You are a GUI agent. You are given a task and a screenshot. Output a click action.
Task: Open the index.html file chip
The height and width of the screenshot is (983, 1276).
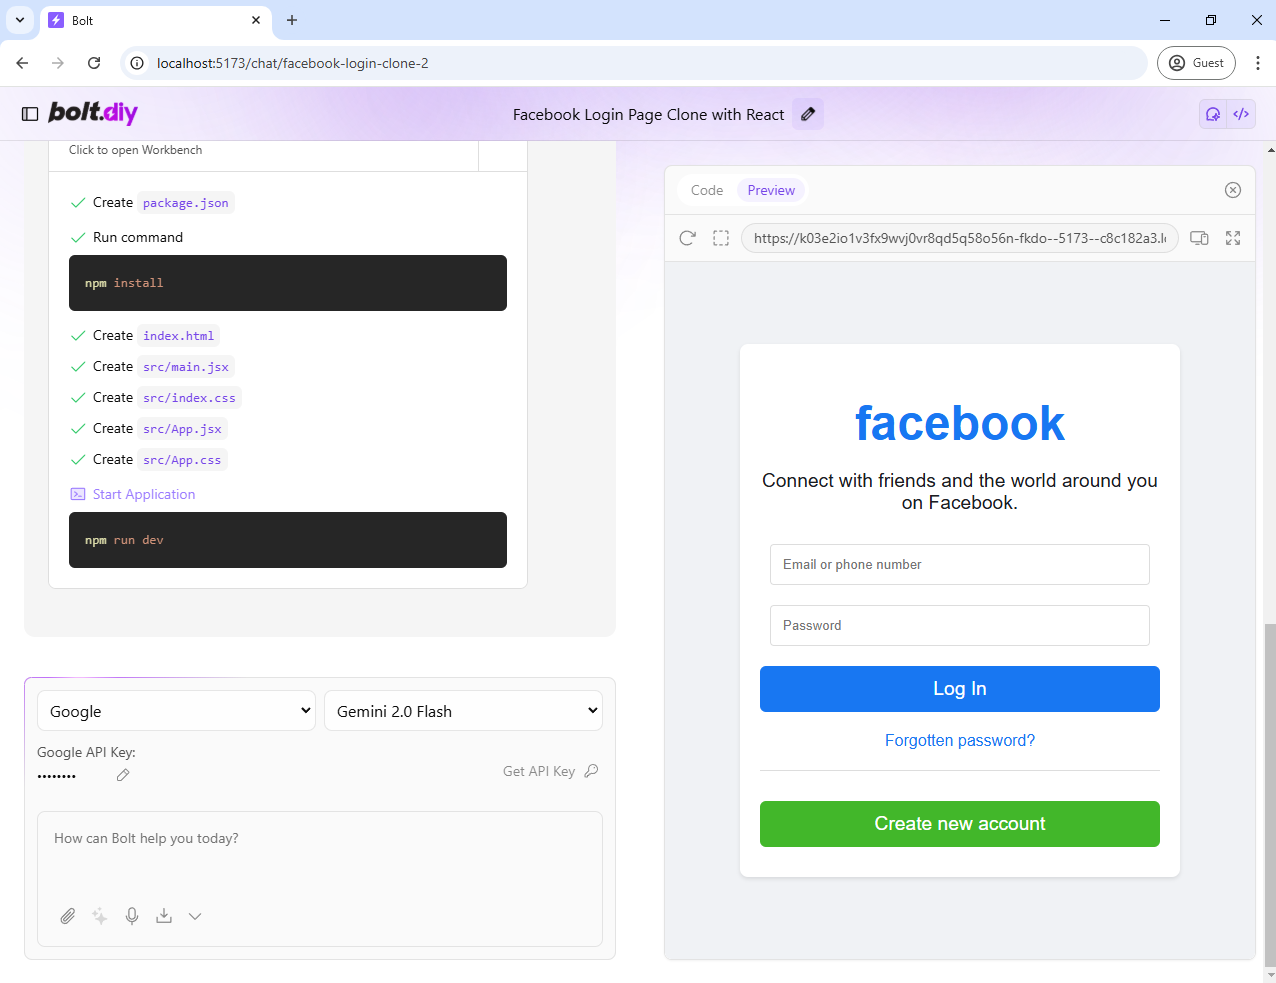[178, 336]
